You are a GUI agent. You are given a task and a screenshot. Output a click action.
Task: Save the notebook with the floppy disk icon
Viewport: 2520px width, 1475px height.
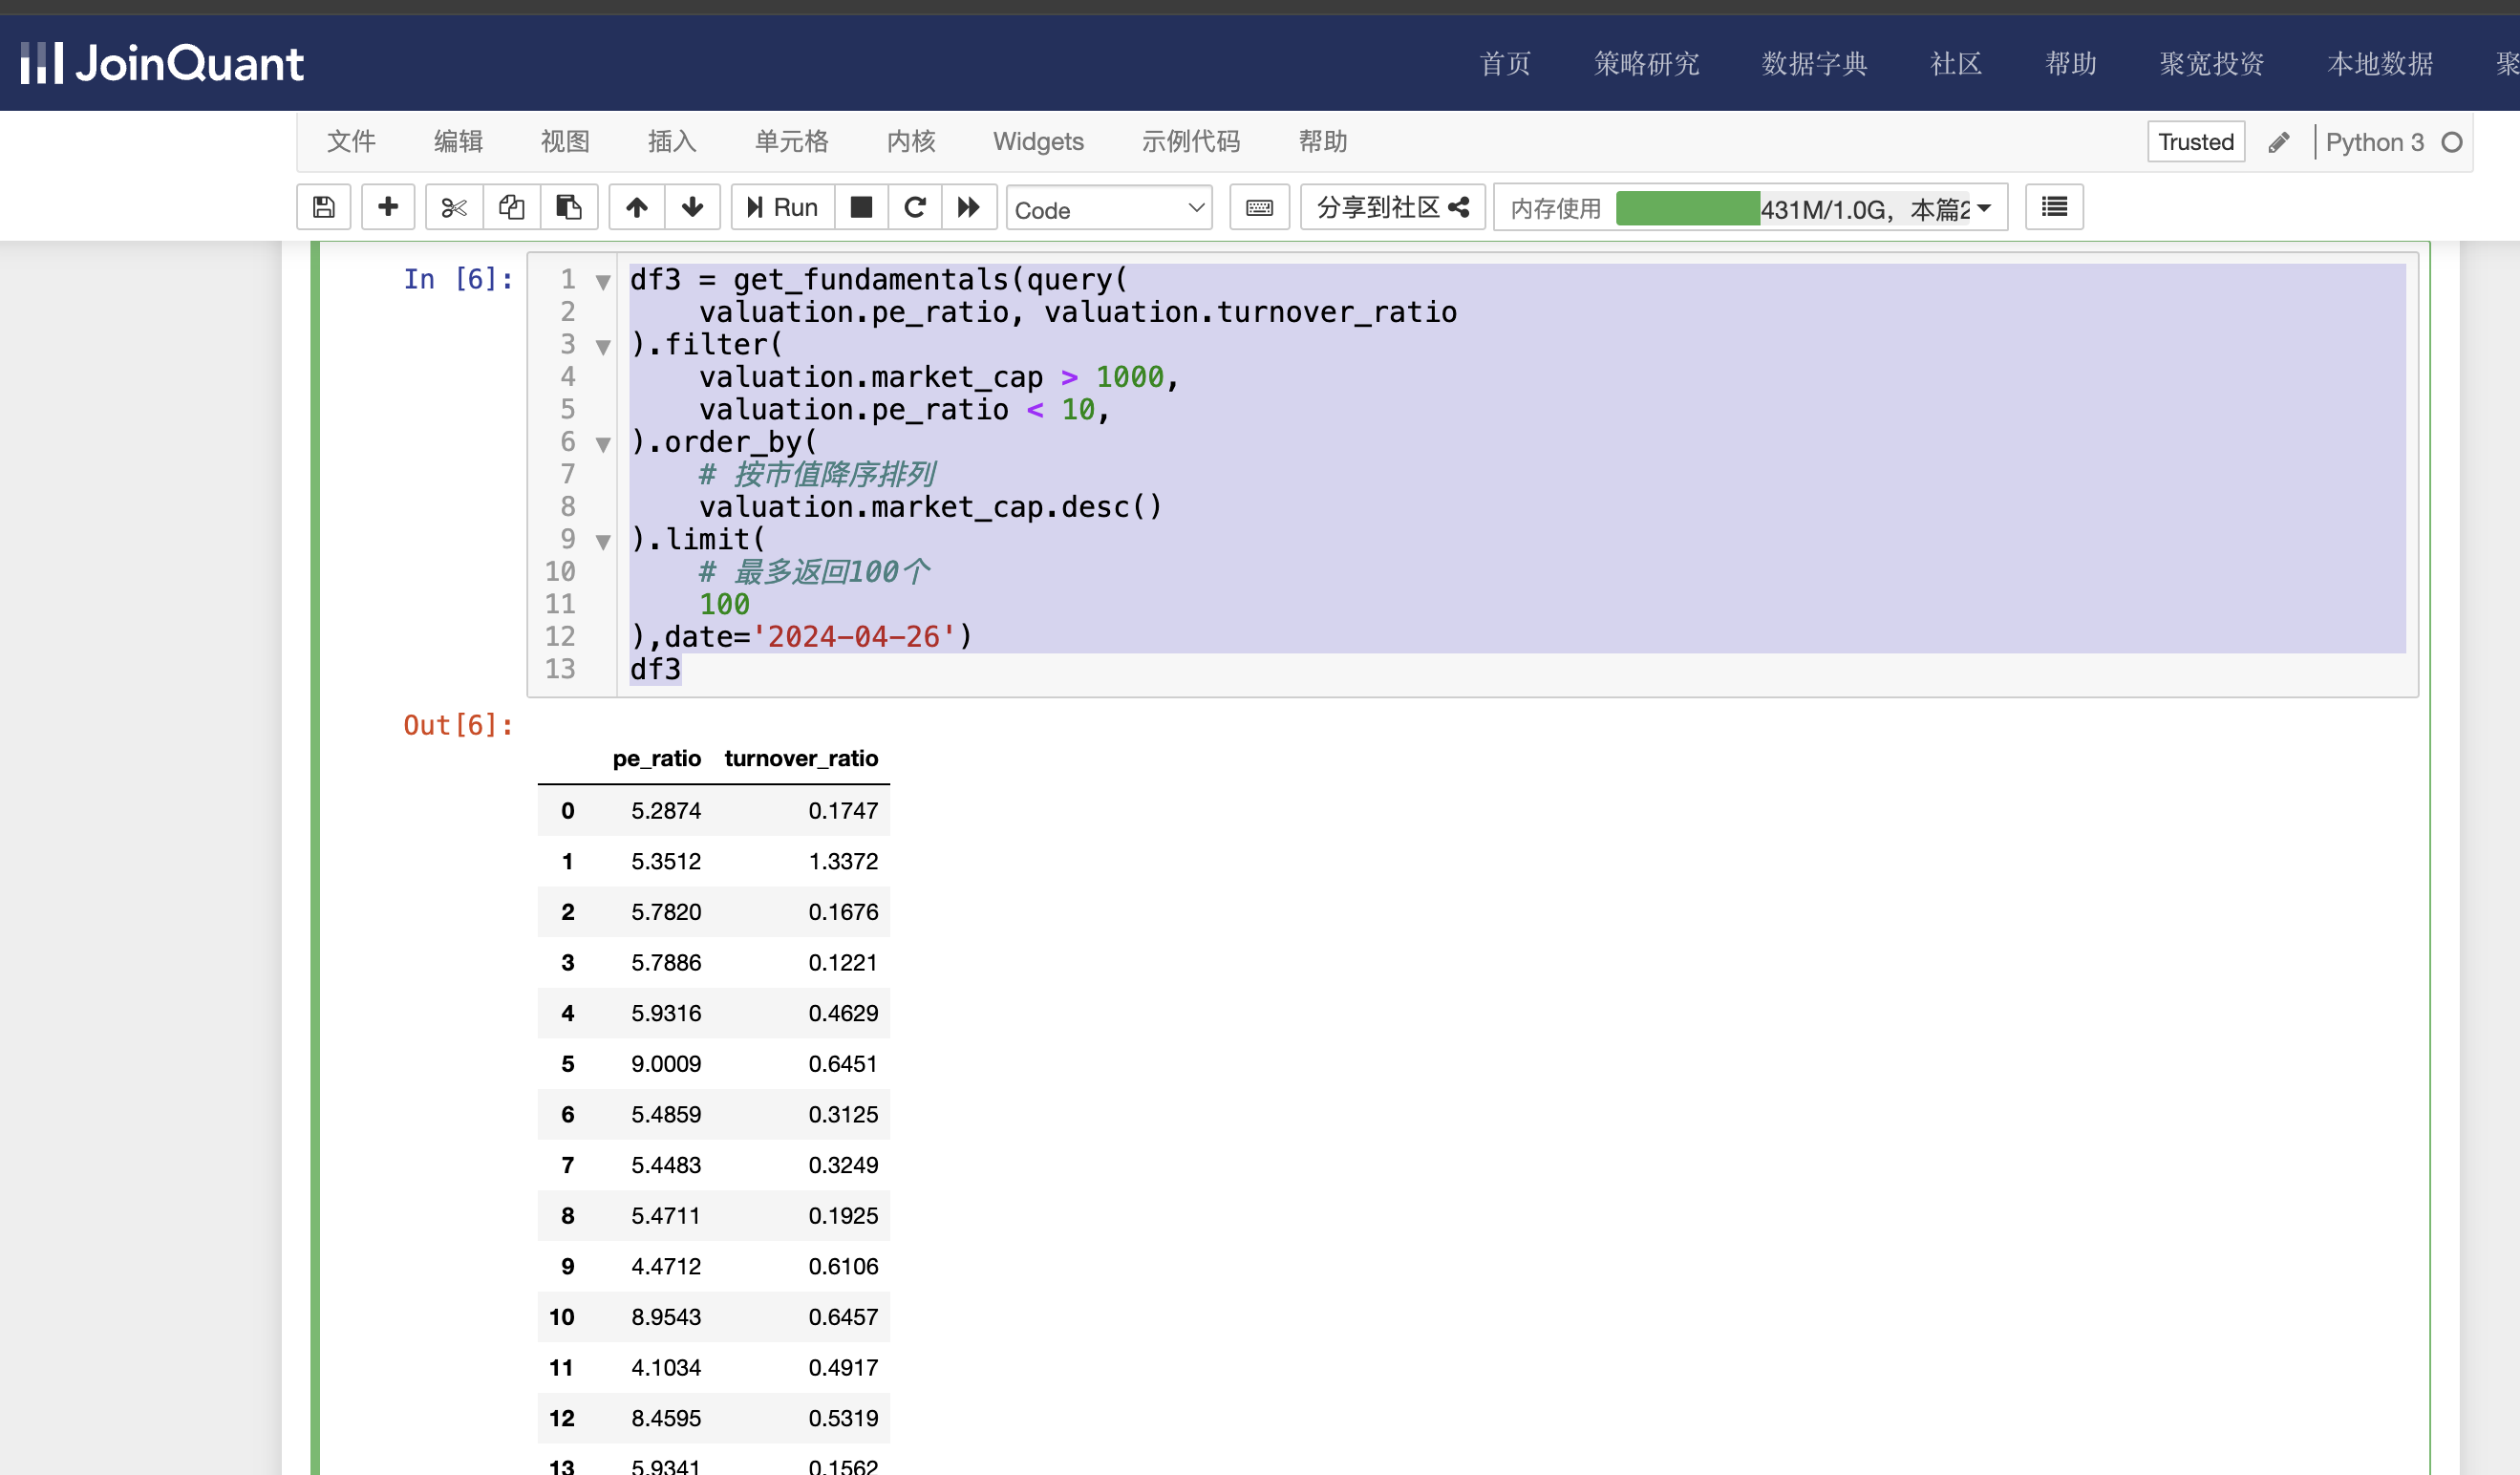[x=323, y=207]
